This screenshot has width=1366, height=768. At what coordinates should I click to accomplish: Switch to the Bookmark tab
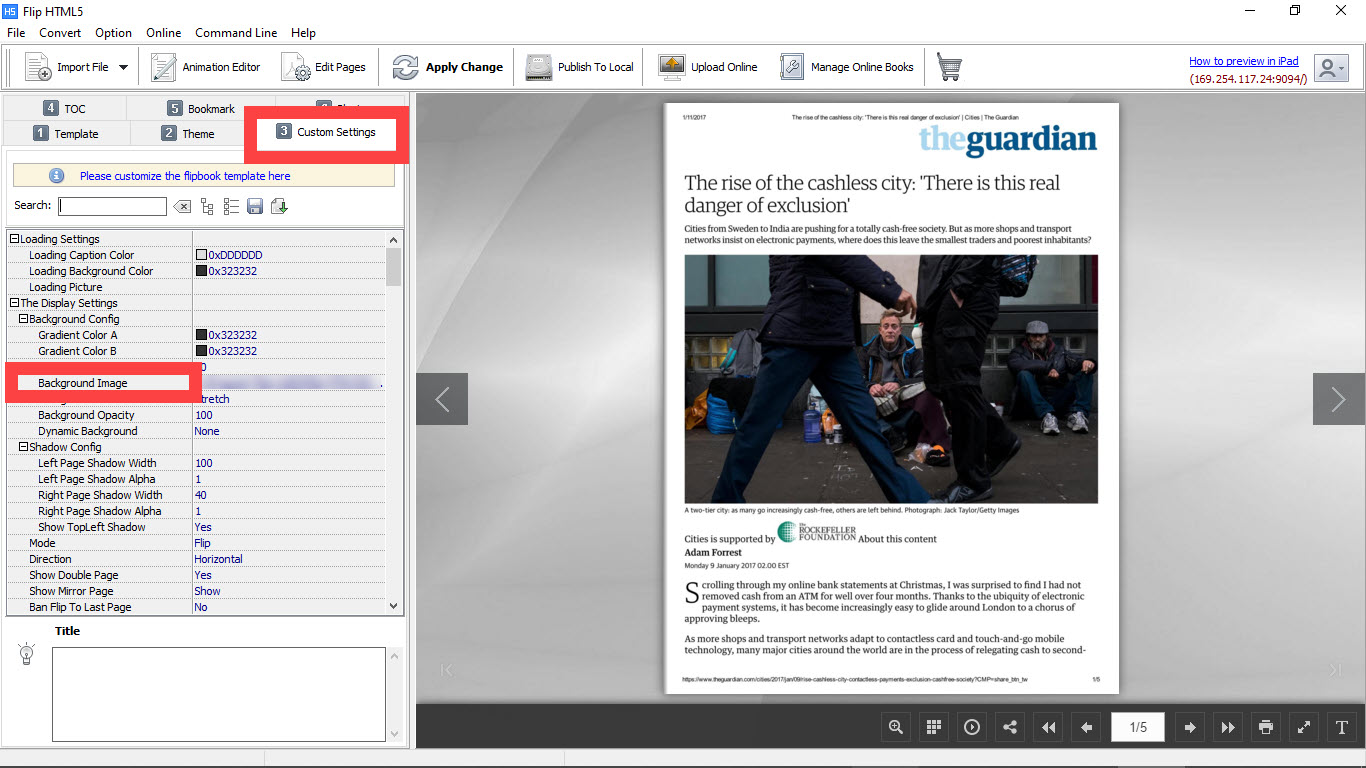[201, 108]
